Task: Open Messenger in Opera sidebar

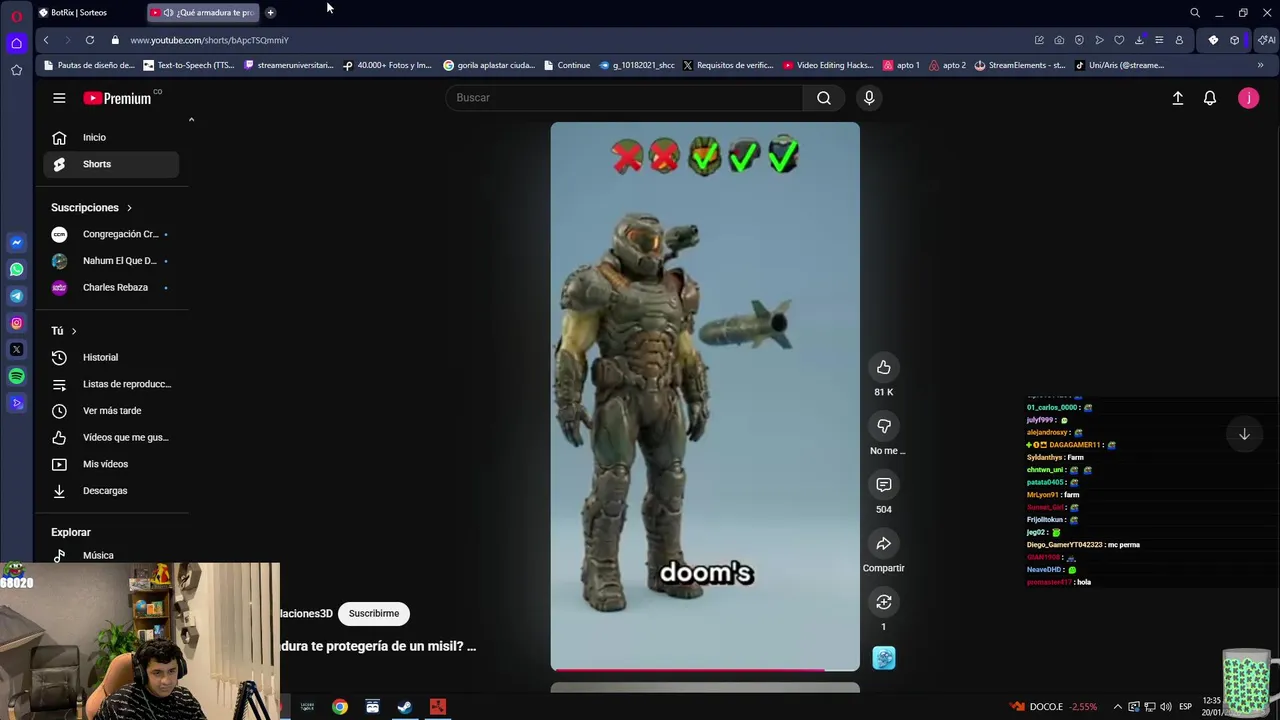Action: pos(16,243)
